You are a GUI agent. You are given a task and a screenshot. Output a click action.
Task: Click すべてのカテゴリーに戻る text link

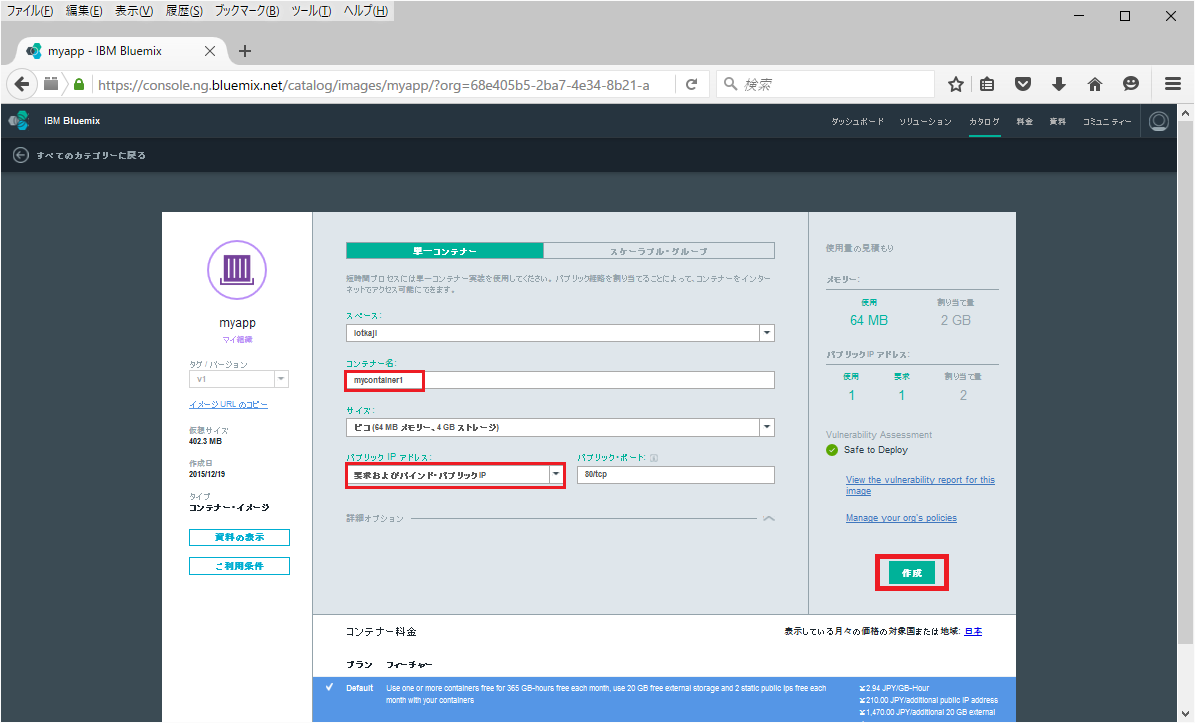click(91, 155)
